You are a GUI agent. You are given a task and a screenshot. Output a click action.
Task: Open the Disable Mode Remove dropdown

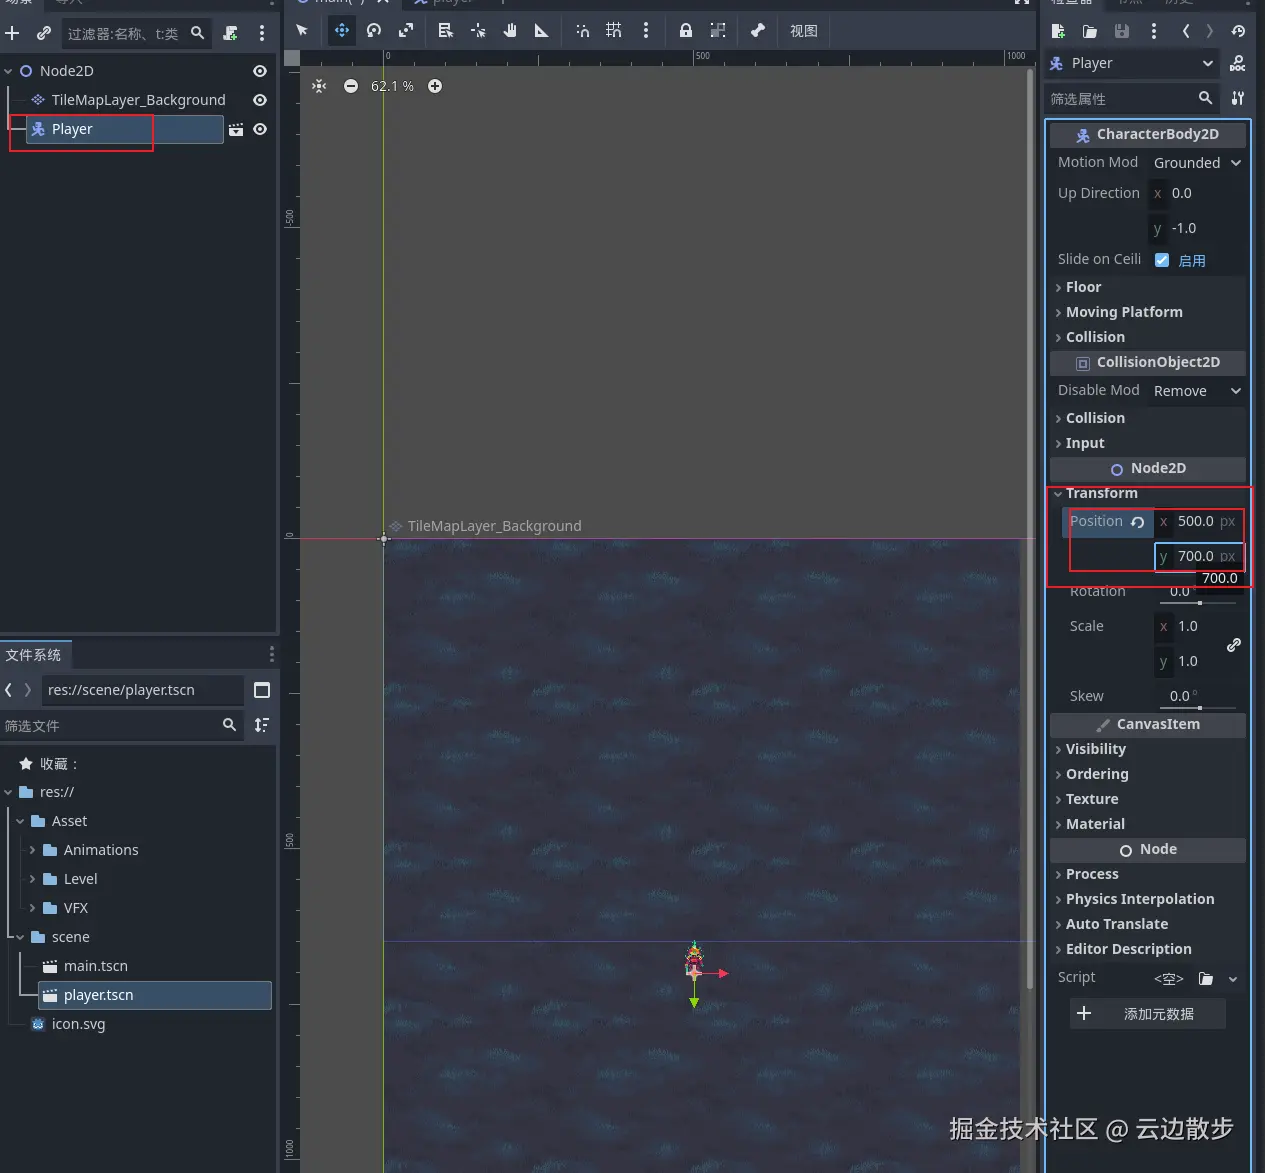coord(1197,391)
